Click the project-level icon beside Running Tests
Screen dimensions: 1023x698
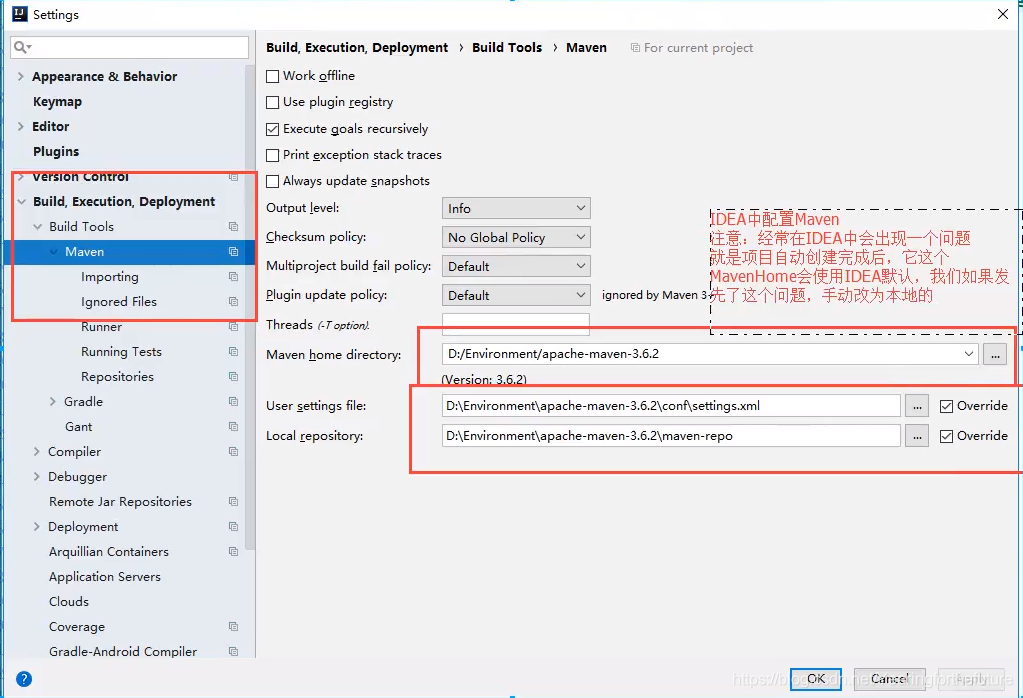point(233,352)
